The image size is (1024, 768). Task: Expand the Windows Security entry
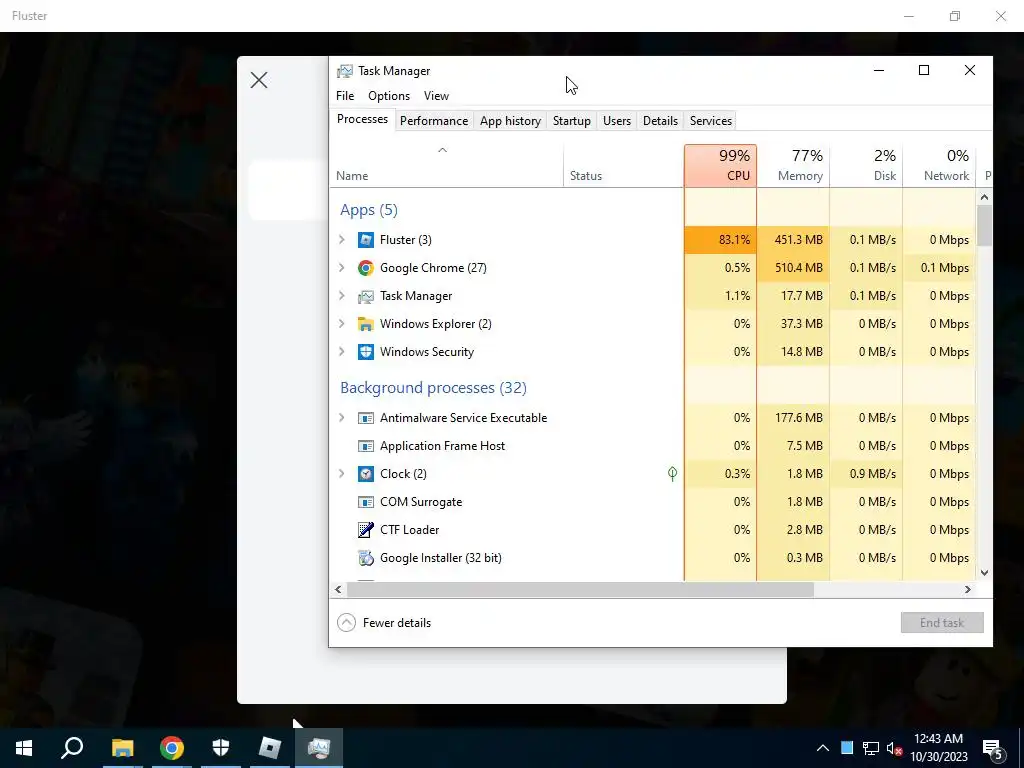342,352
